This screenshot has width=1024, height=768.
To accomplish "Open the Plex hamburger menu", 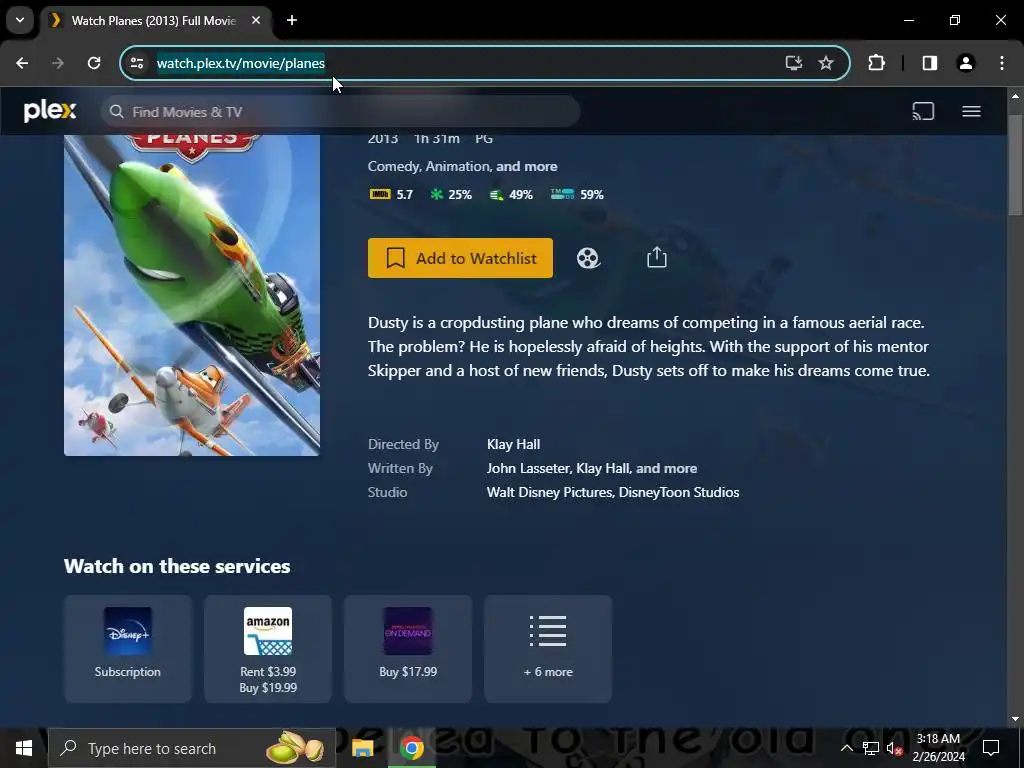I will (971, 111).
